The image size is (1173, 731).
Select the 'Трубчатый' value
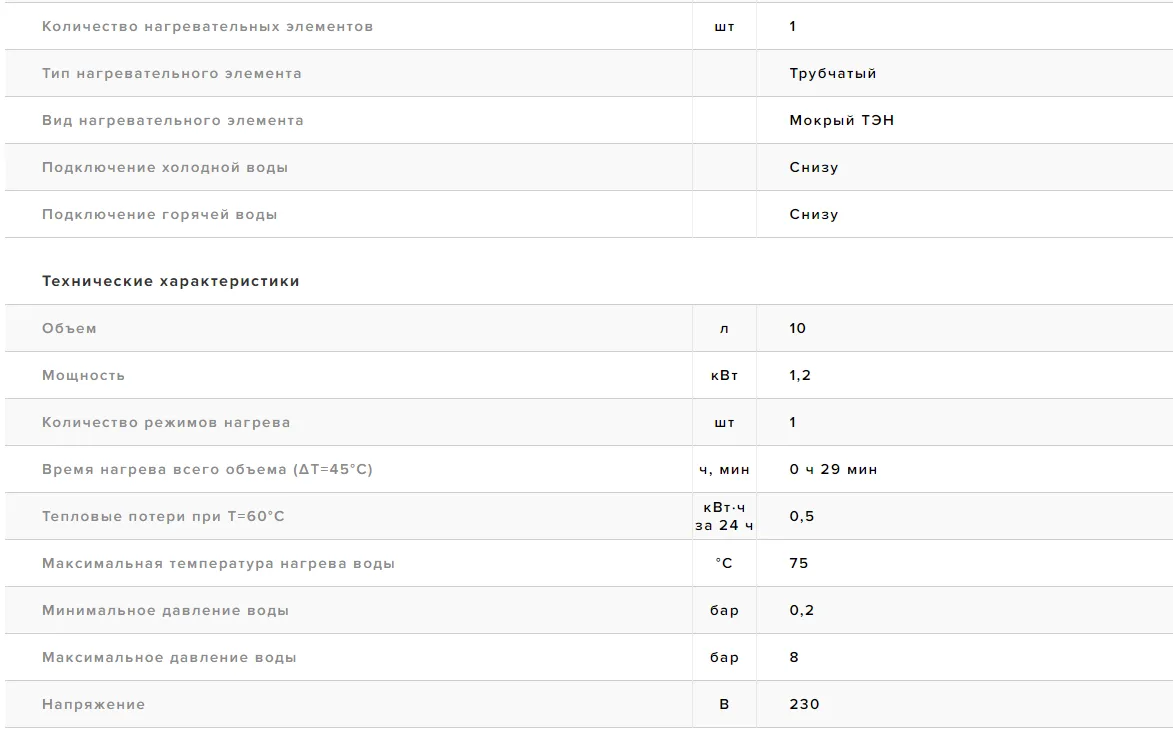(833, 74)
